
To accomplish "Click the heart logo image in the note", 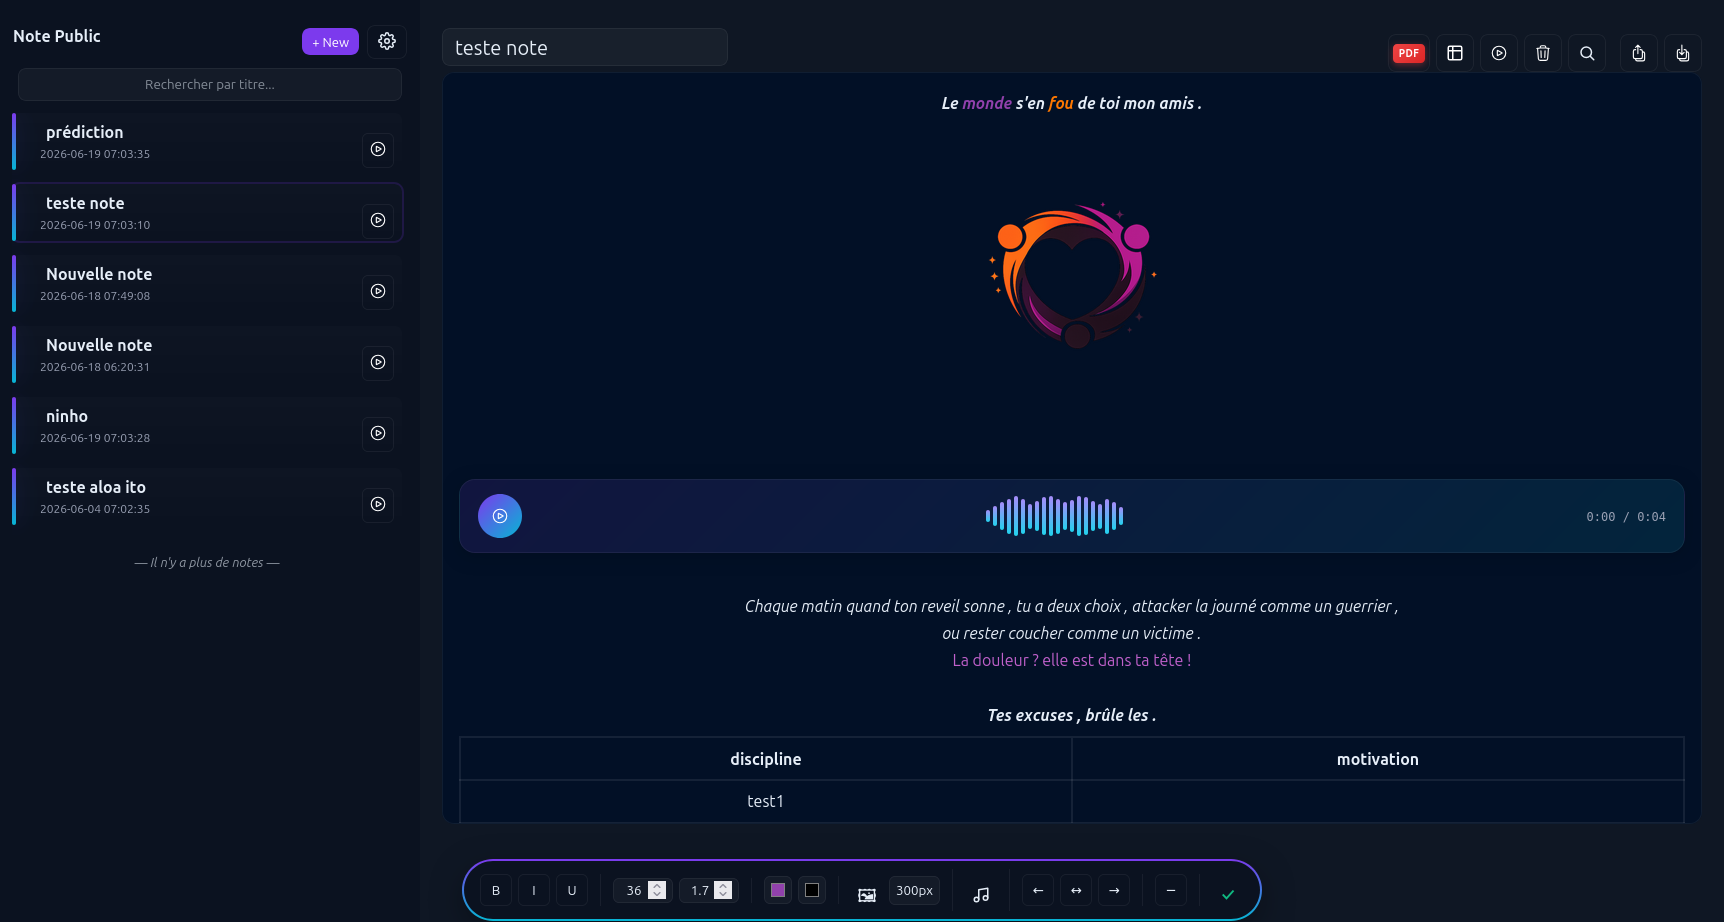I will tap(1072, 274).
